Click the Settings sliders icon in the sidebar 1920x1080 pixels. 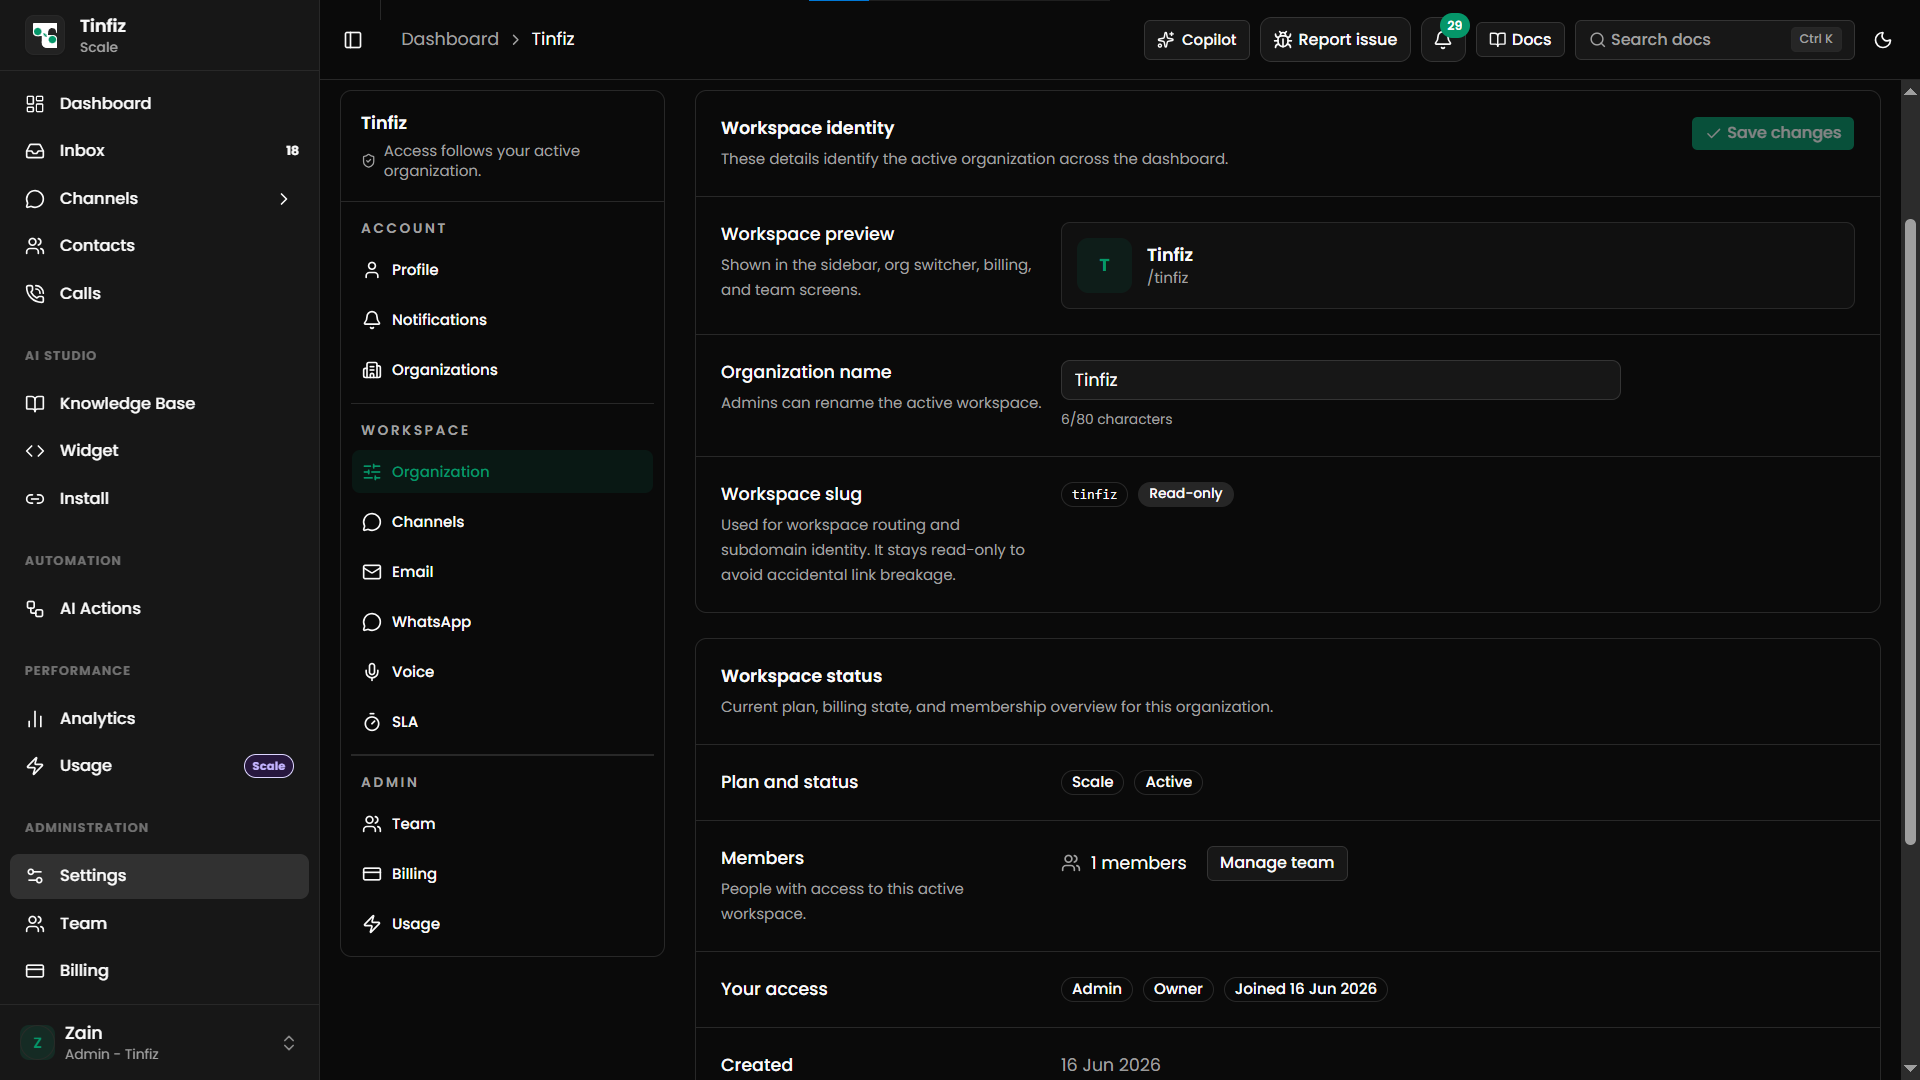(x=35, y=876)
